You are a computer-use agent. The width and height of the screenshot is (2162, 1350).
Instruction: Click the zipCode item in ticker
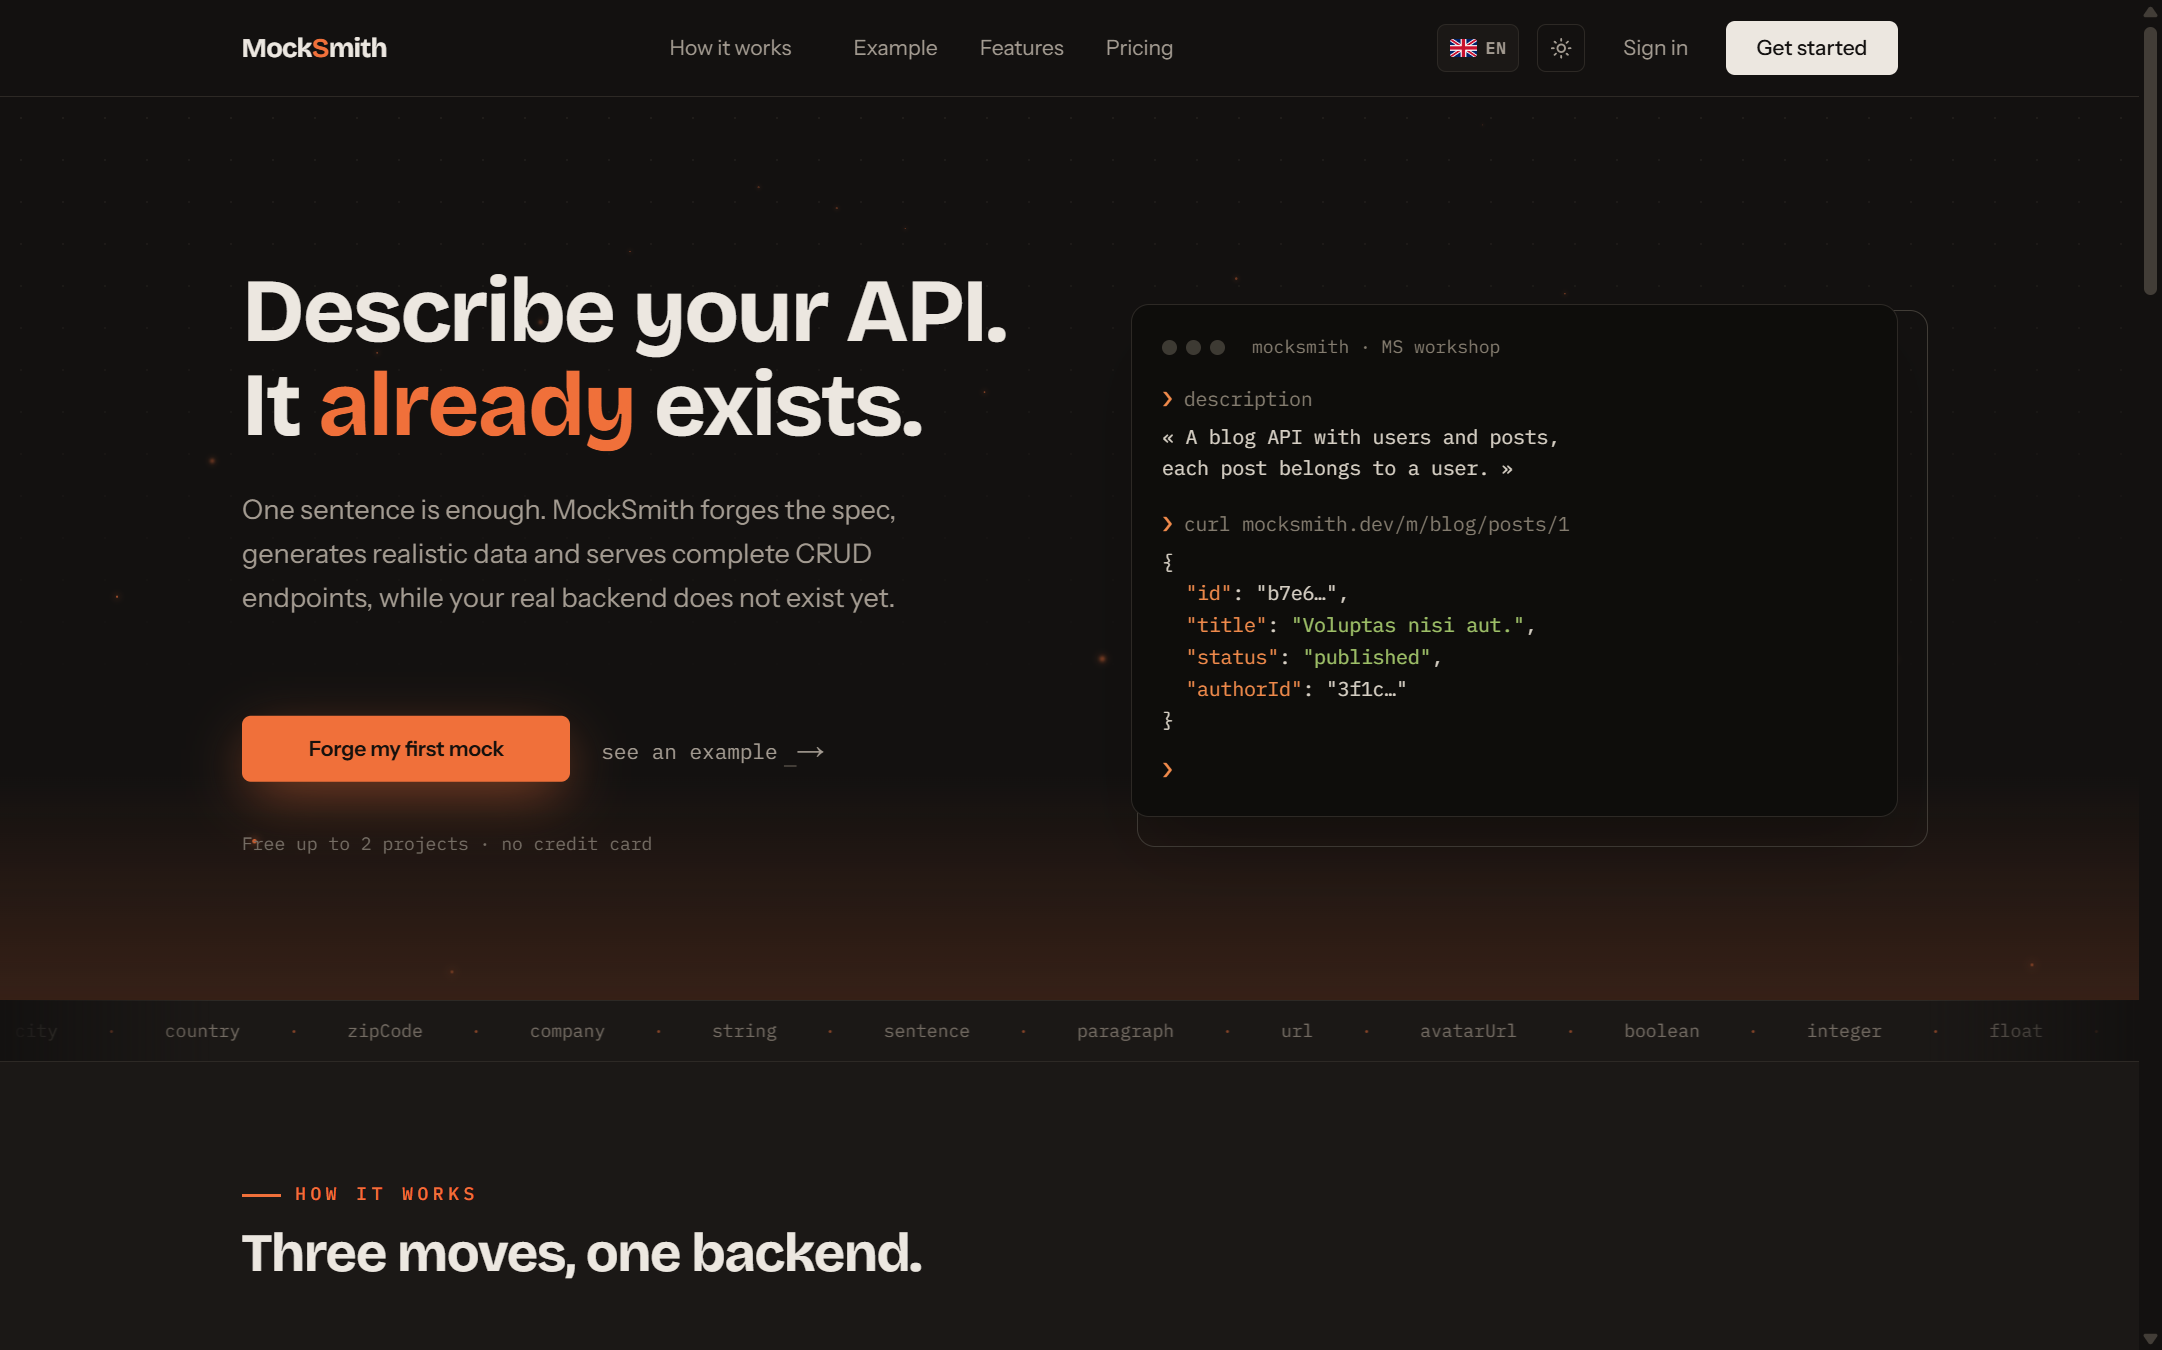coord(384,1031)
